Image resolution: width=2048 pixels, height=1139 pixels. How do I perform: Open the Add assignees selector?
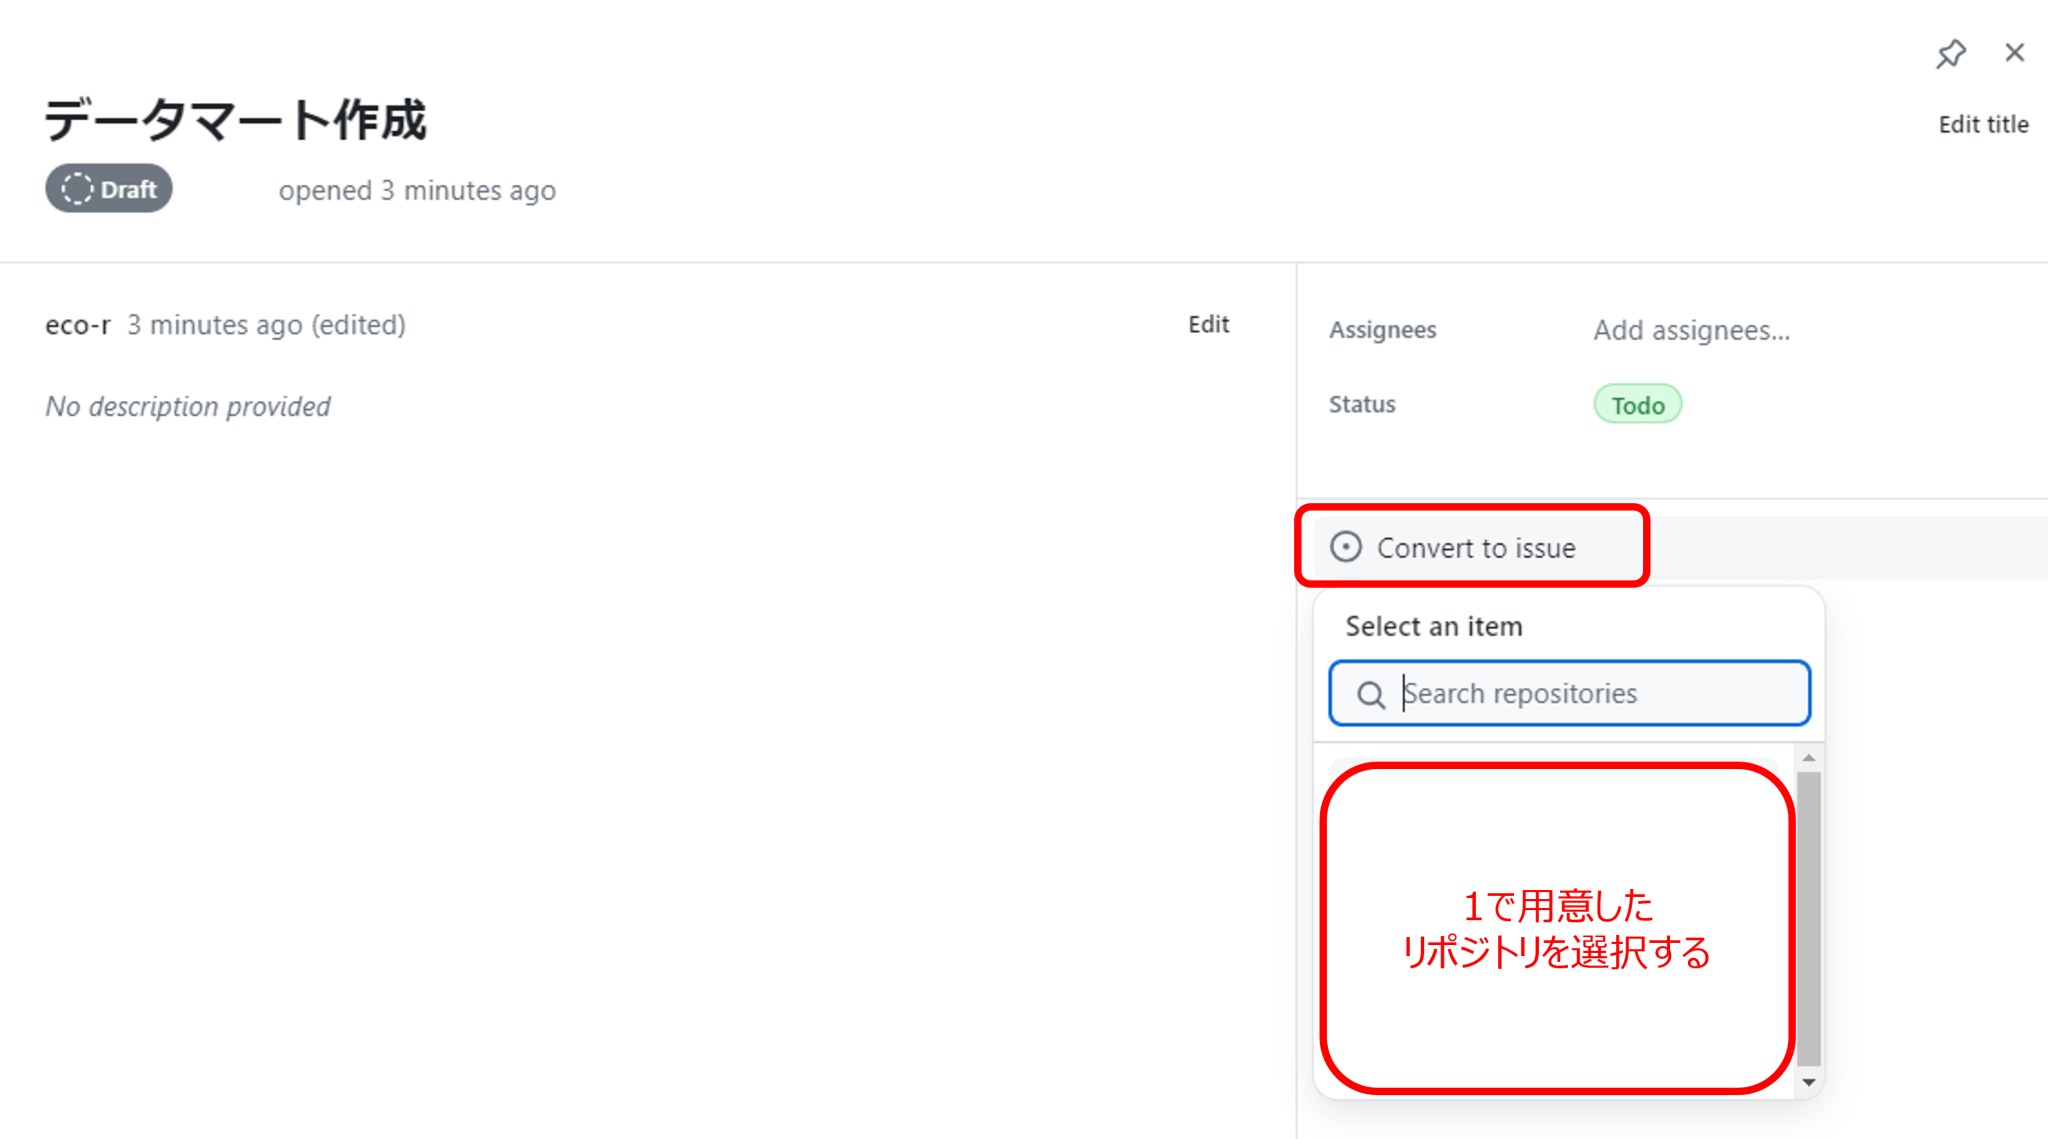click(x=1691, y=330)
